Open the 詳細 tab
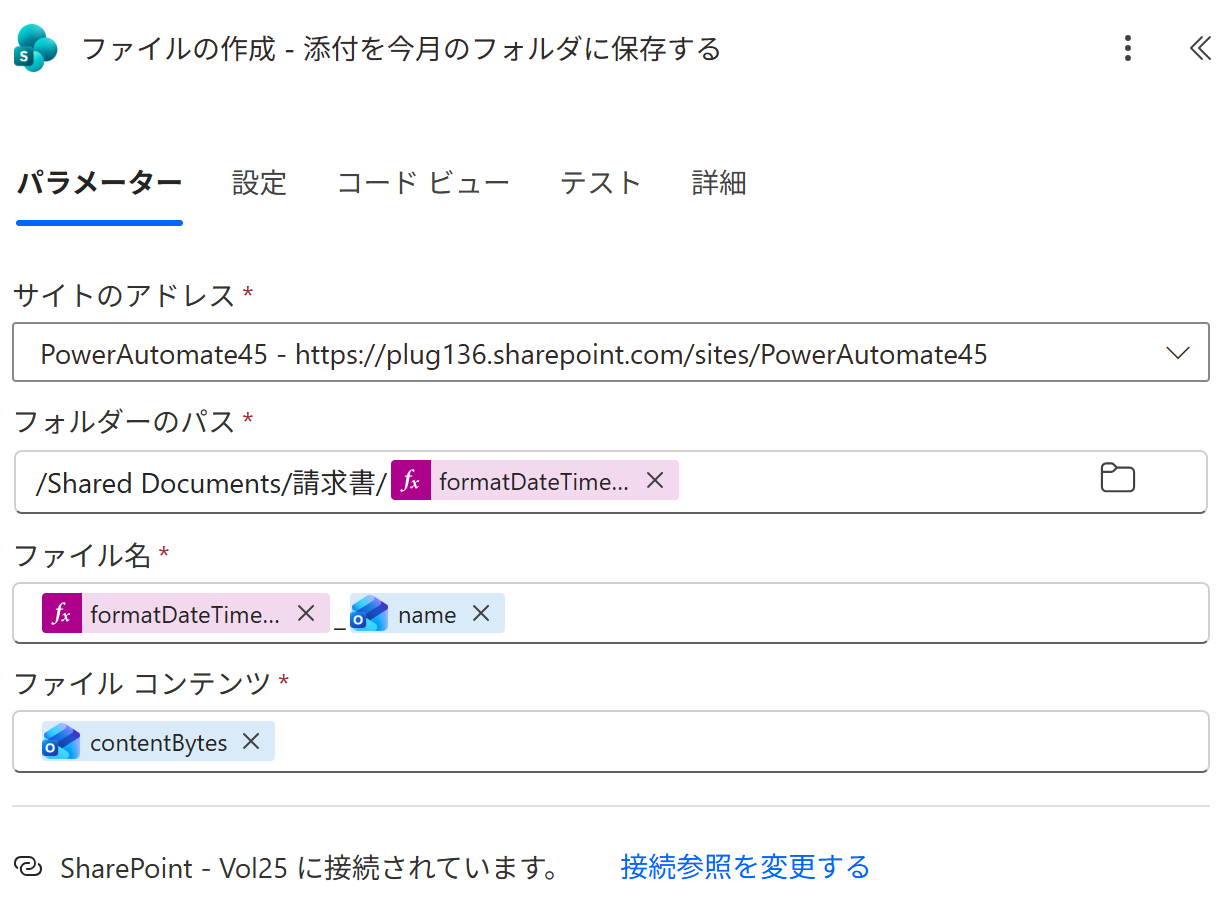Screen dimensions: 1225x920 [719, 183]
